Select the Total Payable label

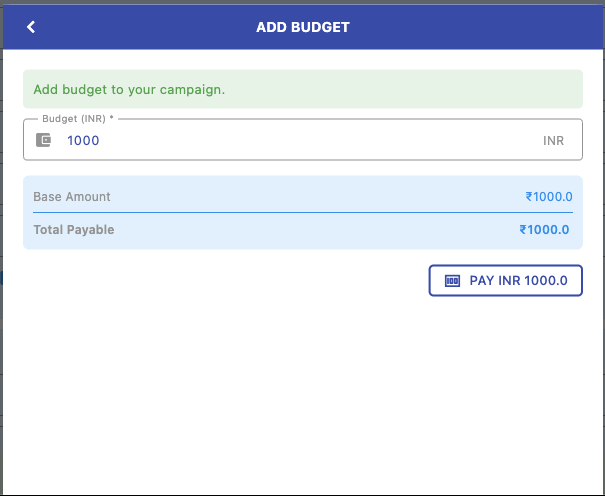coord(74,230)
